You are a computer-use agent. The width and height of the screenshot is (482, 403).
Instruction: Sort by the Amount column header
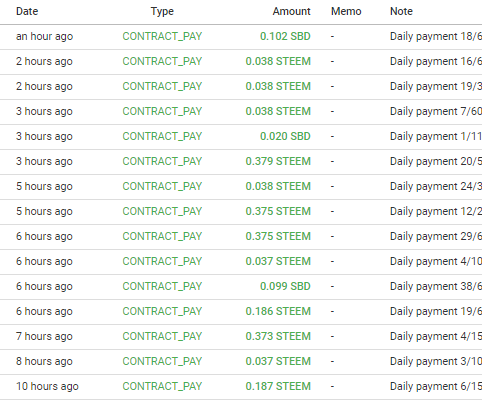click(292, 11)
